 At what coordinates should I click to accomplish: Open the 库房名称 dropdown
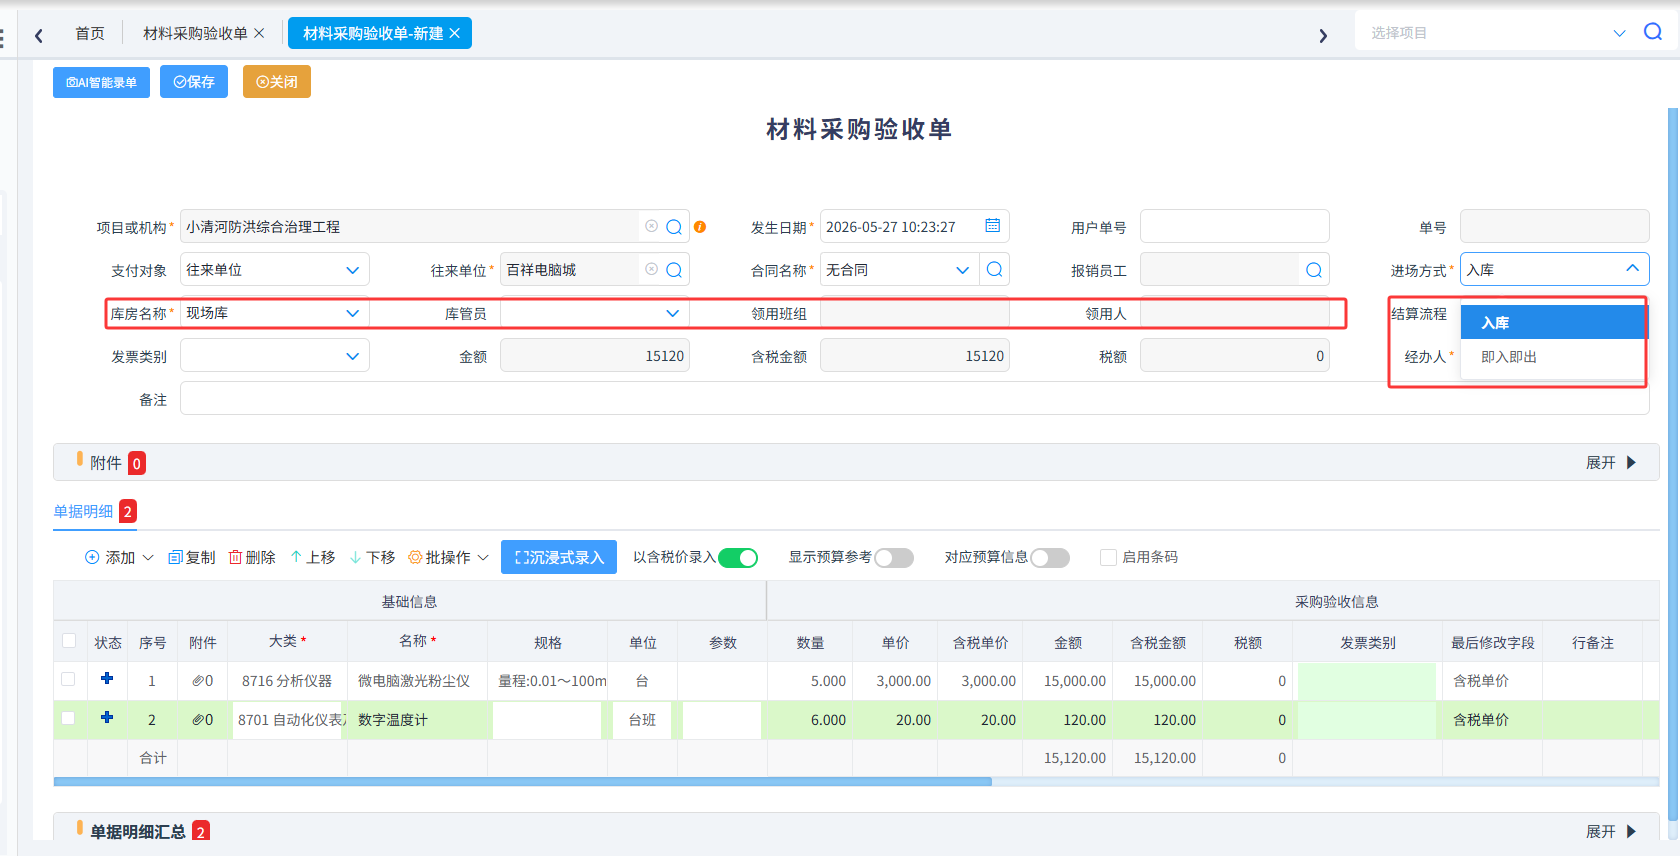click(275, 313)
